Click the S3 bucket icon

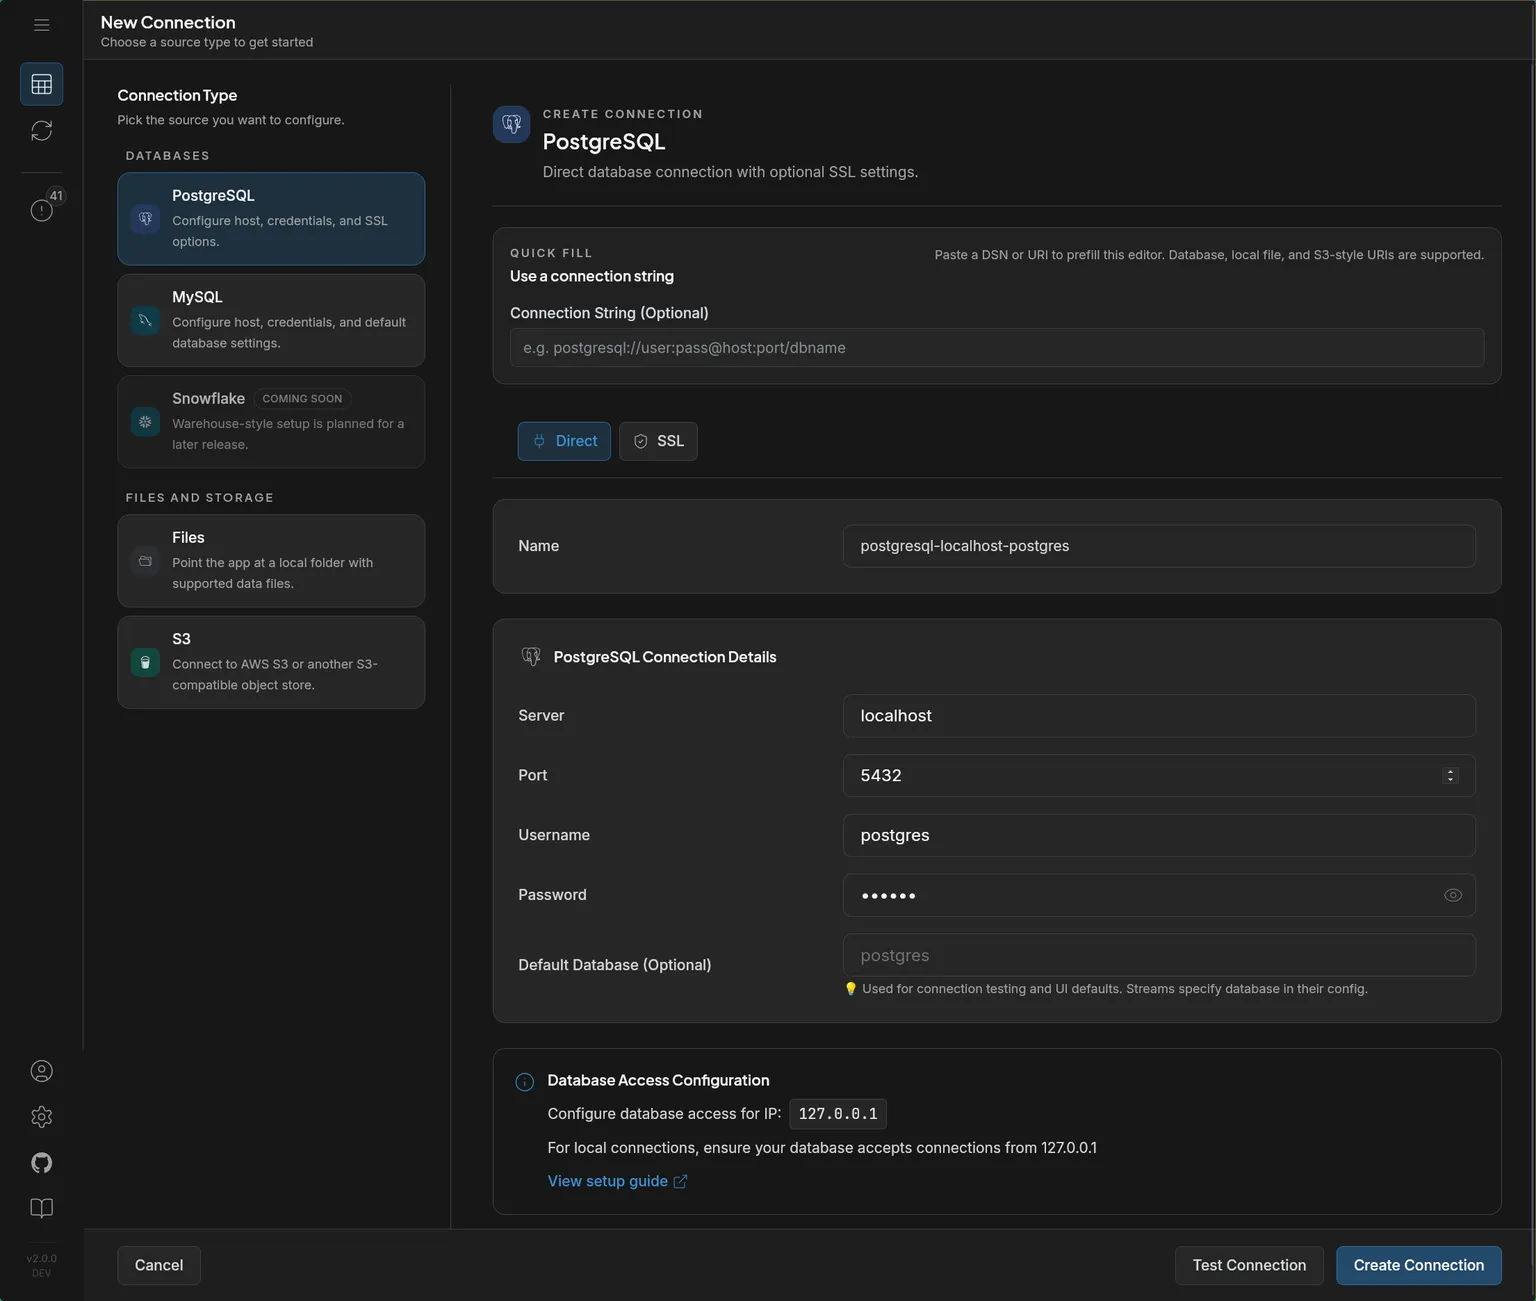[145, 662]
